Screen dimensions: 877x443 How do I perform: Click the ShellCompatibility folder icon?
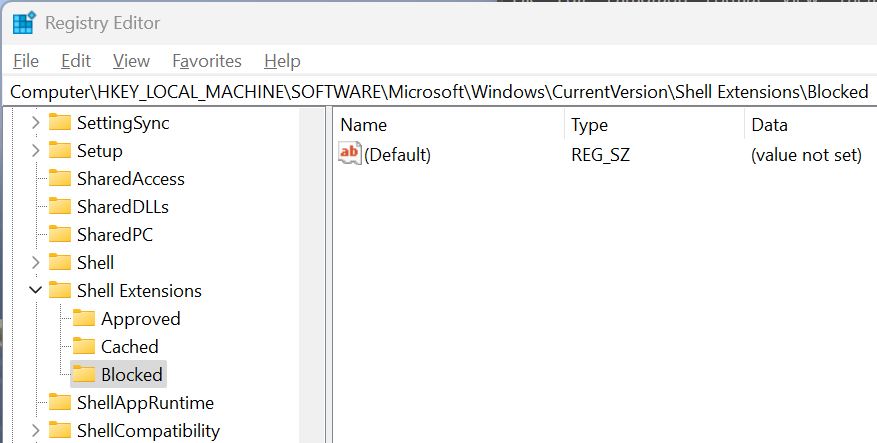click(x=60, y=430)
